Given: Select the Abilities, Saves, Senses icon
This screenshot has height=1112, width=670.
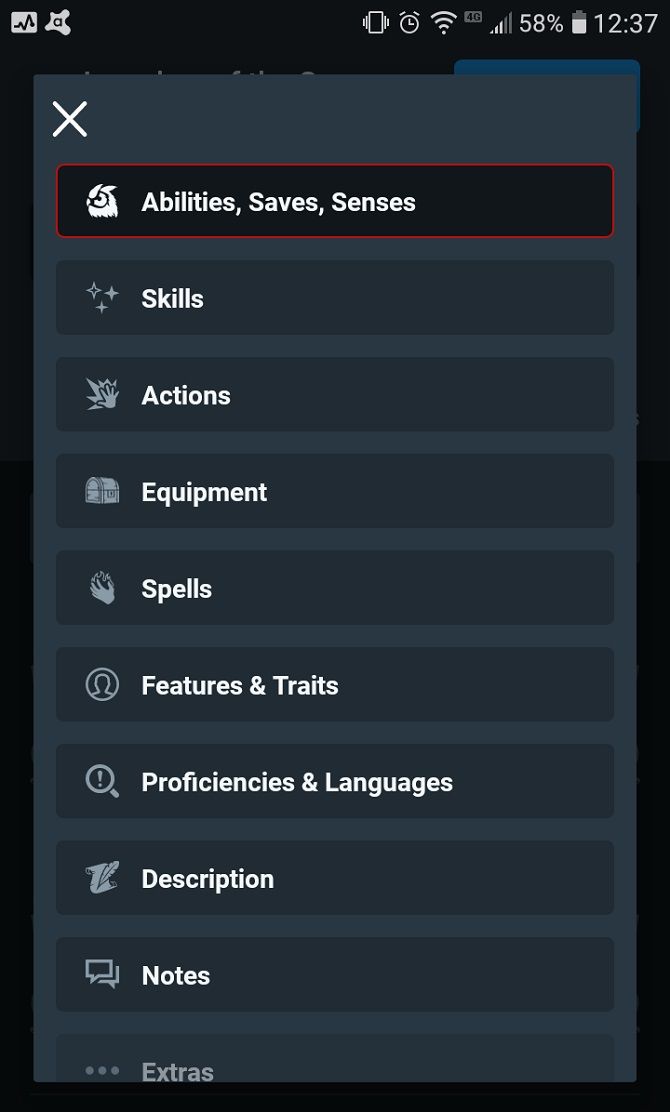Looking at the screenshot, I should 101,201.
